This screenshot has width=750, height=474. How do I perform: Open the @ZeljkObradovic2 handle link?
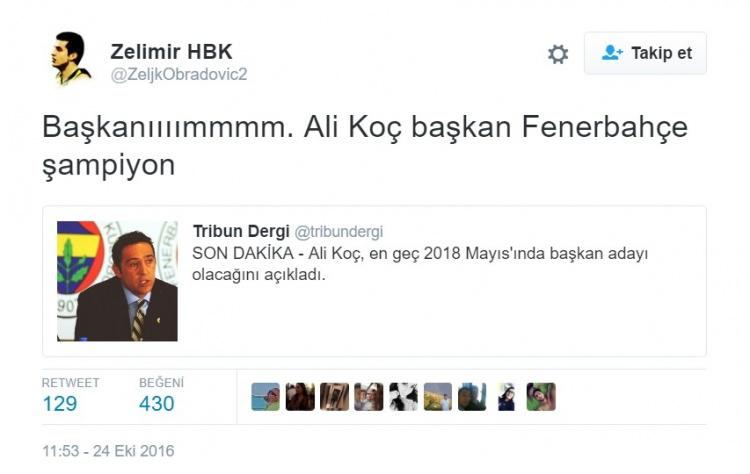pyautogui.click(x=179, y=75)
